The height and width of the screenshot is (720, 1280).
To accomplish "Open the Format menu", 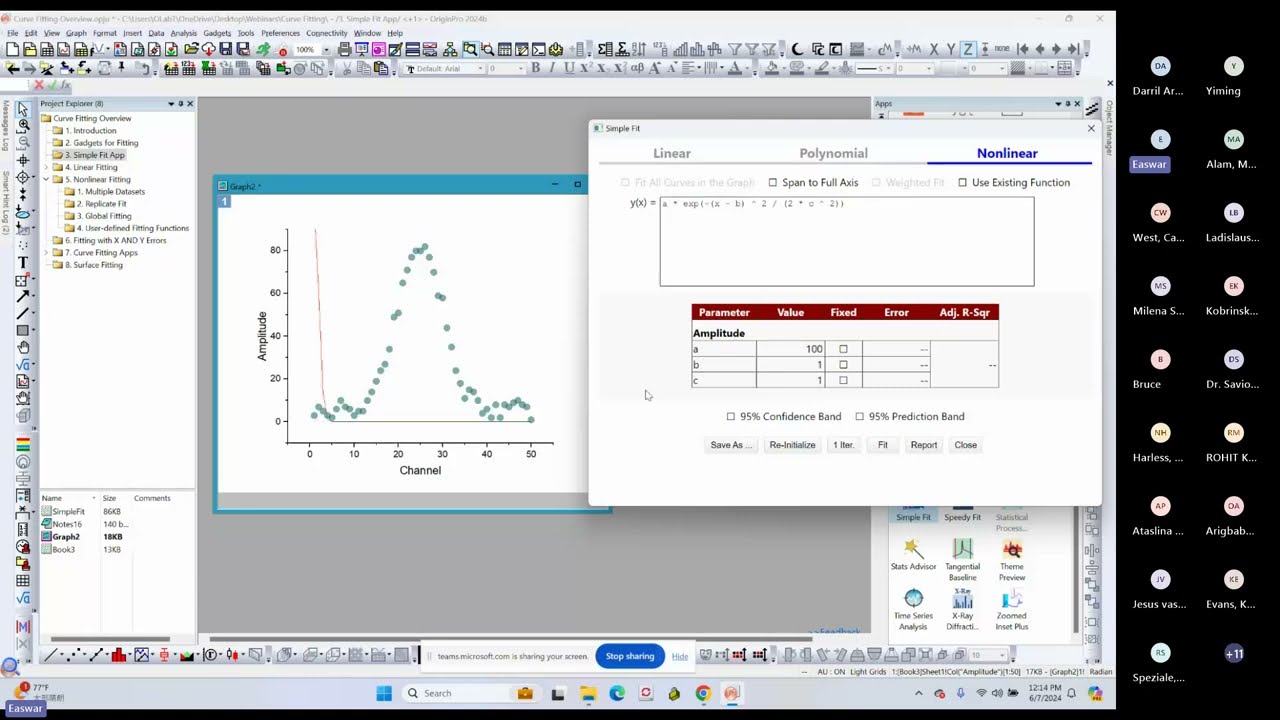I will point(105,33).
